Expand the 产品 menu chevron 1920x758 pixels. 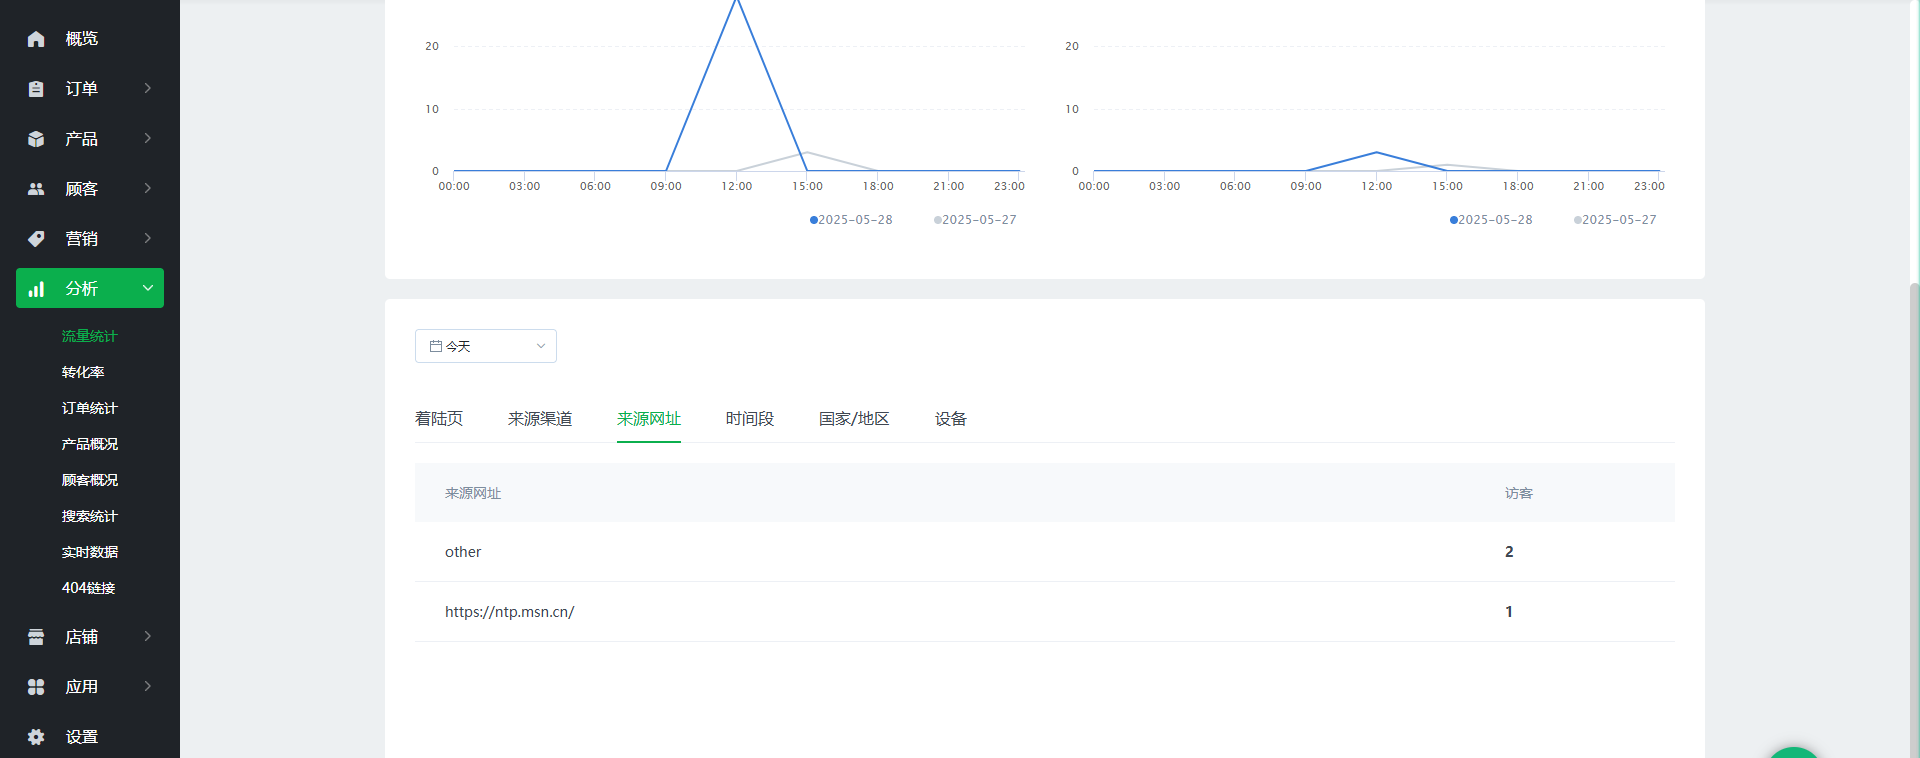tap(148, 138)
